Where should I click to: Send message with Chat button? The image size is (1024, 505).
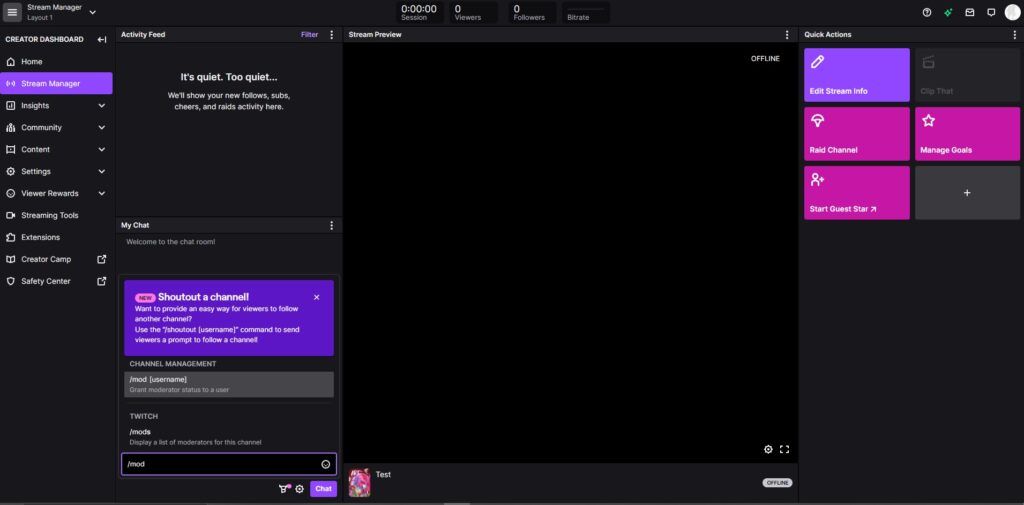[323, 489]
